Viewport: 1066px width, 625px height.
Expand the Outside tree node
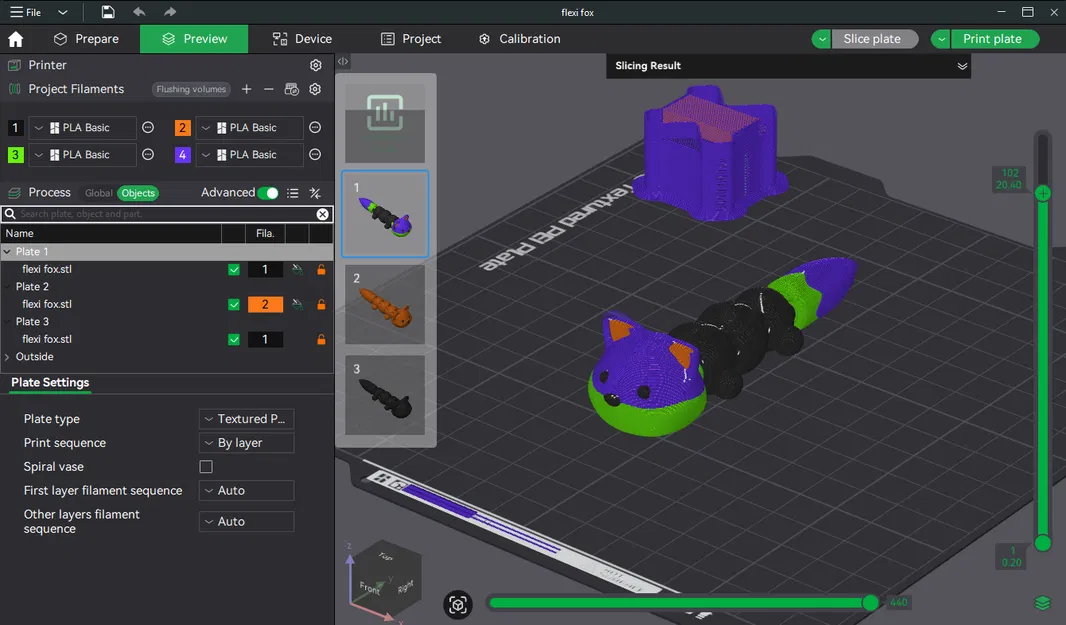click(x=7, y=356)
